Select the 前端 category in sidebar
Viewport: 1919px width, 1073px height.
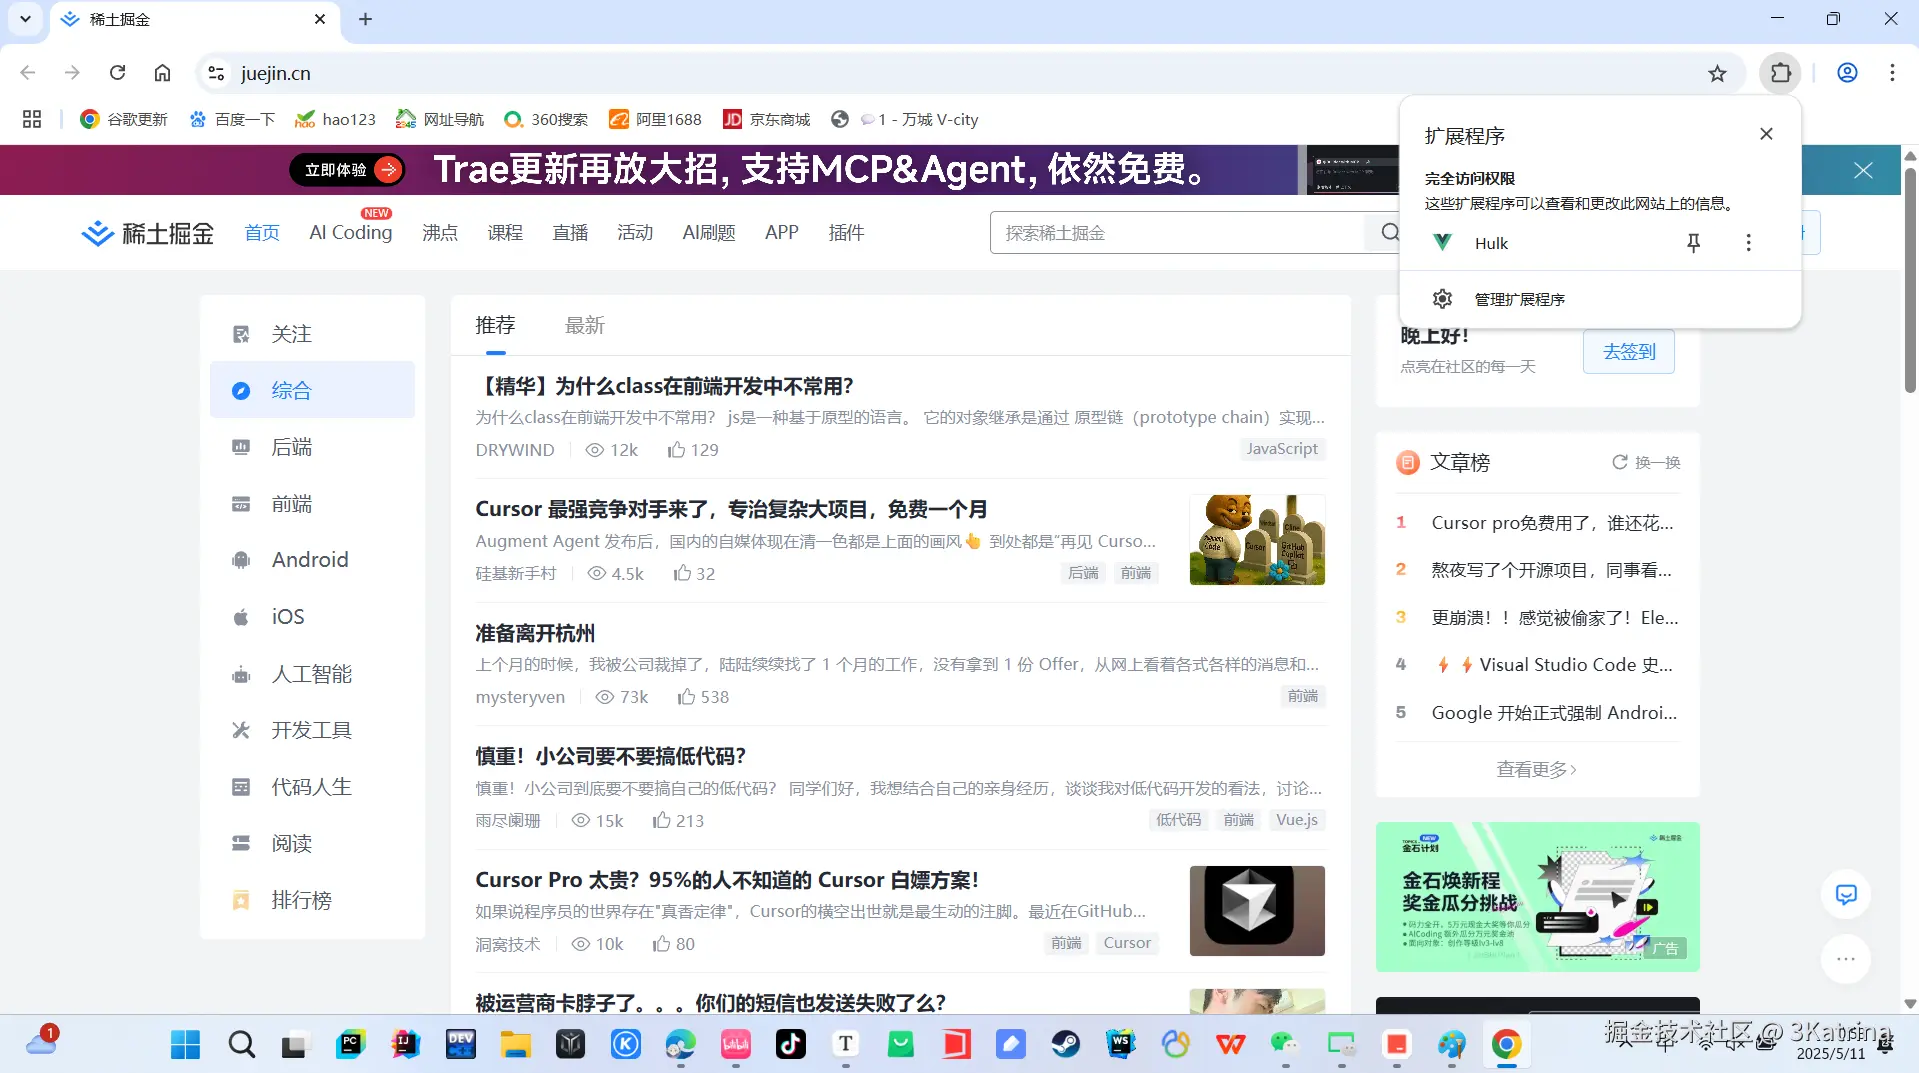pyautogui.click(x=312, y=504)
